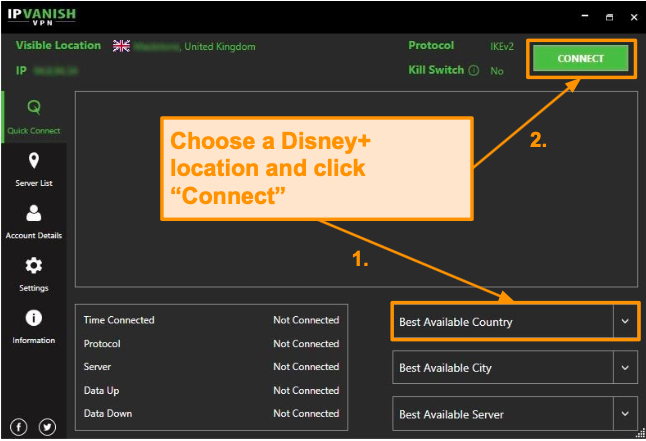This screenshot has height=441, width=646.
Task: Click the window resize grip corner
Action: pyautogui.click(x=641, y=433)
